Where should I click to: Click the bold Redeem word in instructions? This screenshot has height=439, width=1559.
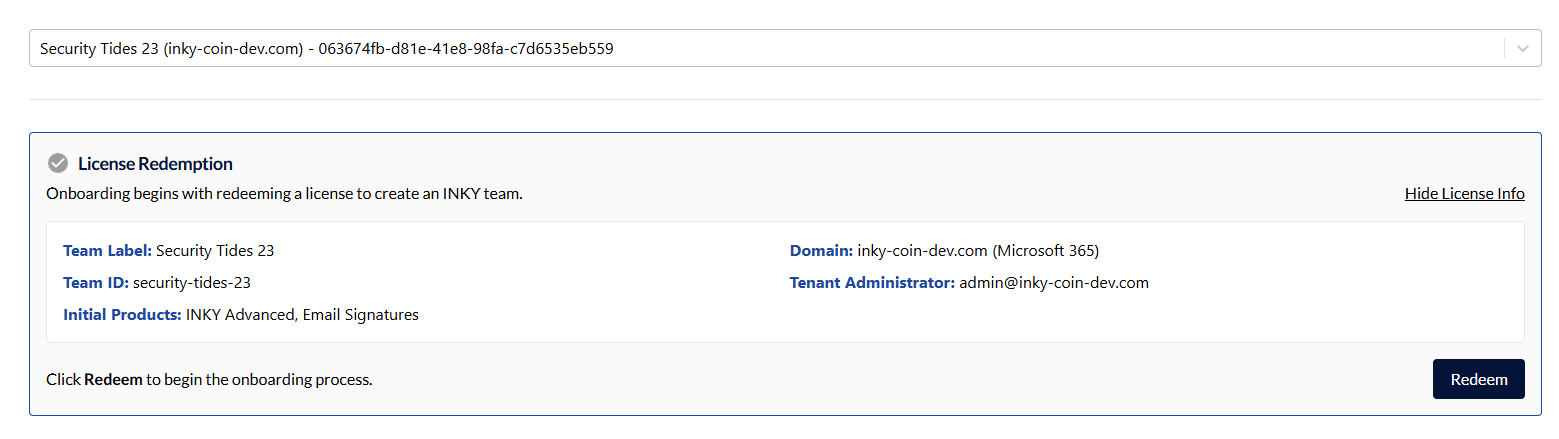tap(113, 380)
